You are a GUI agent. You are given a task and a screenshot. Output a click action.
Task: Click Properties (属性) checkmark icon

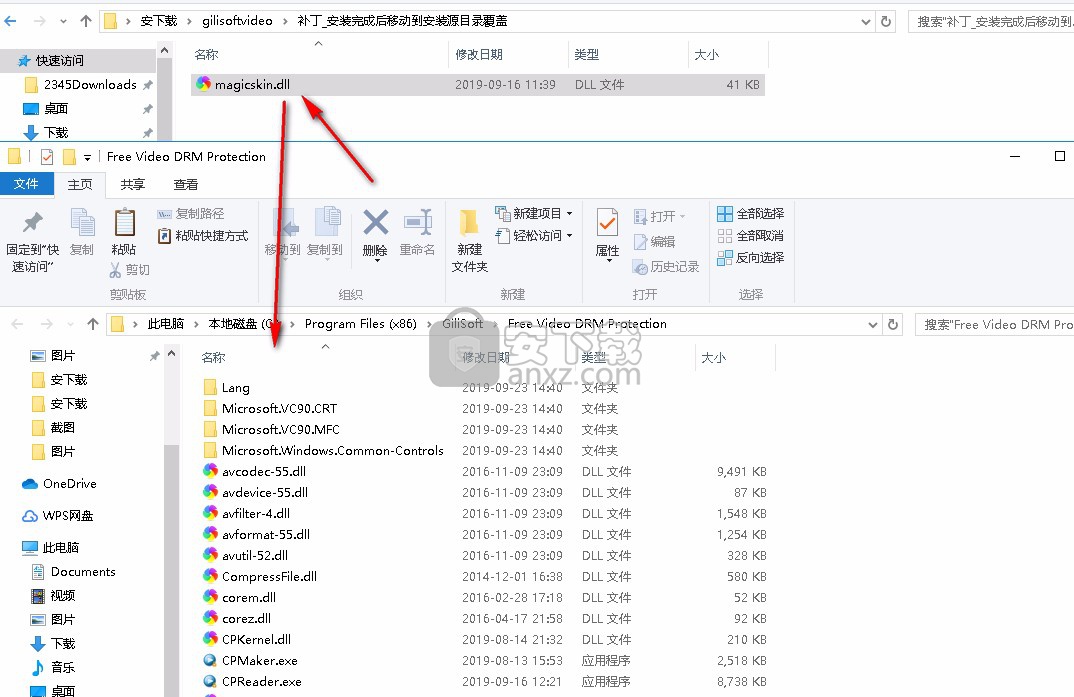point(607,223)
